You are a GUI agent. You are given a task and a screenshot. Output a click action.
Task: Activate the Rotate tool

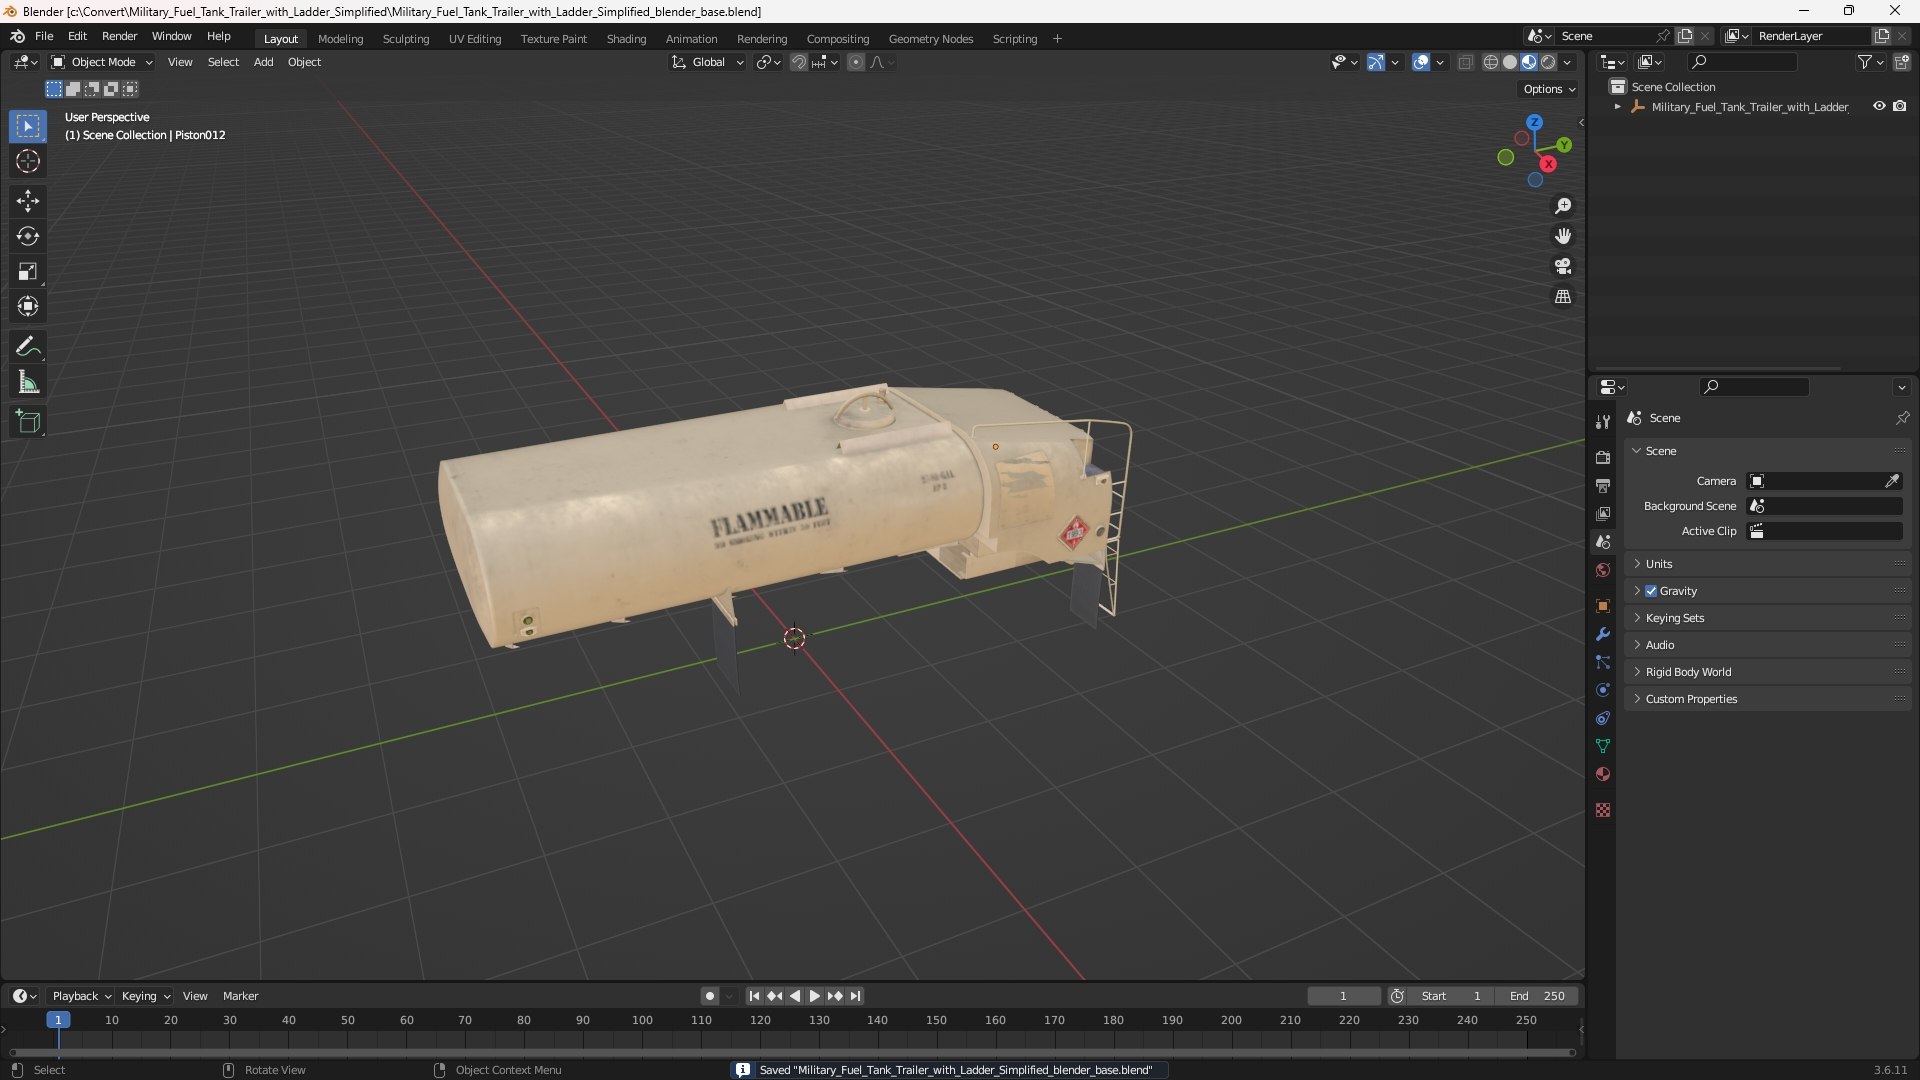pyautogui.click(x=28, y=236)
